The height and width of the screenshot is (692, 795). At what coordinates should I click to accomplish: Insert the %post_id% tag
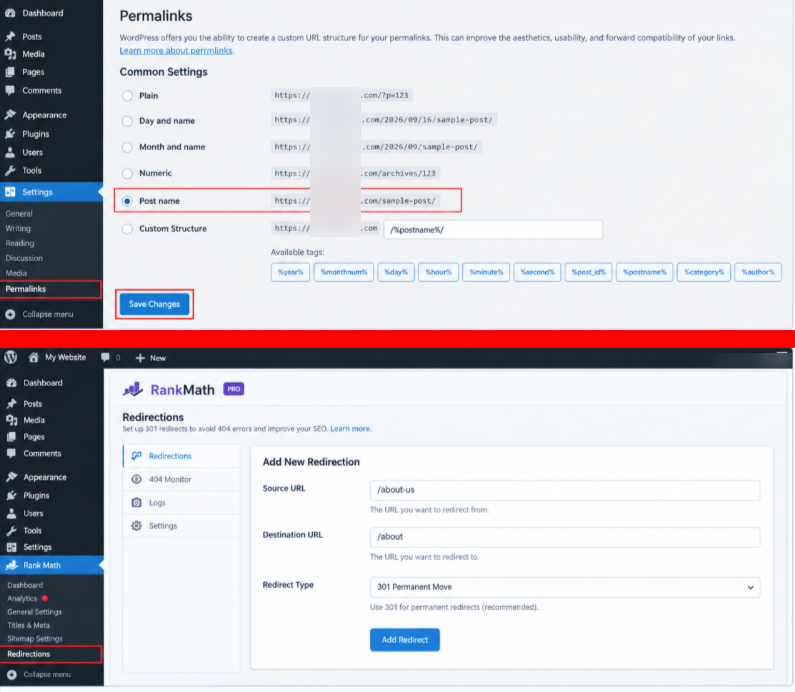589,272
